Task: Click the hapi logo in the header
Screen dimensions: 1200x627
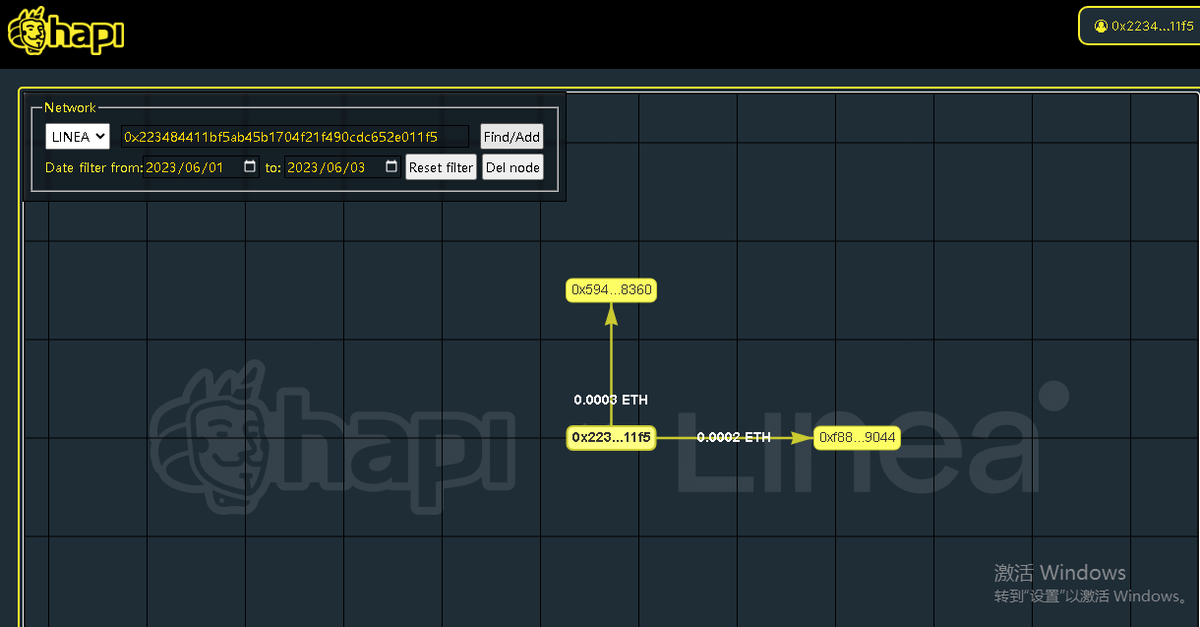Action: [66, 33]
